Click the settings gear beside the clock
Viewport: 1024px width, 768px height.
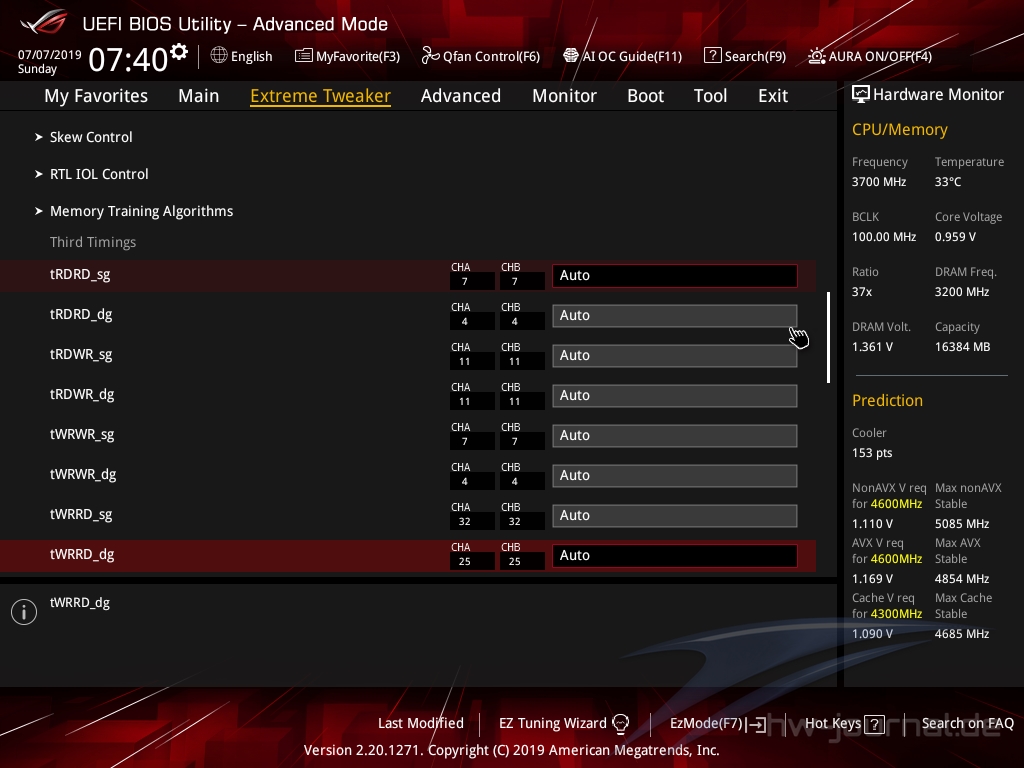(179, 52)
